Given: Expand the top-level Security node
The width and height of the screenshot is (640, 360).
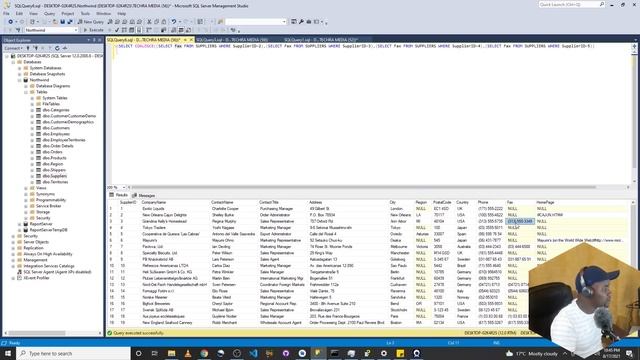Looking at the screenshot, I should pos(13,236).
